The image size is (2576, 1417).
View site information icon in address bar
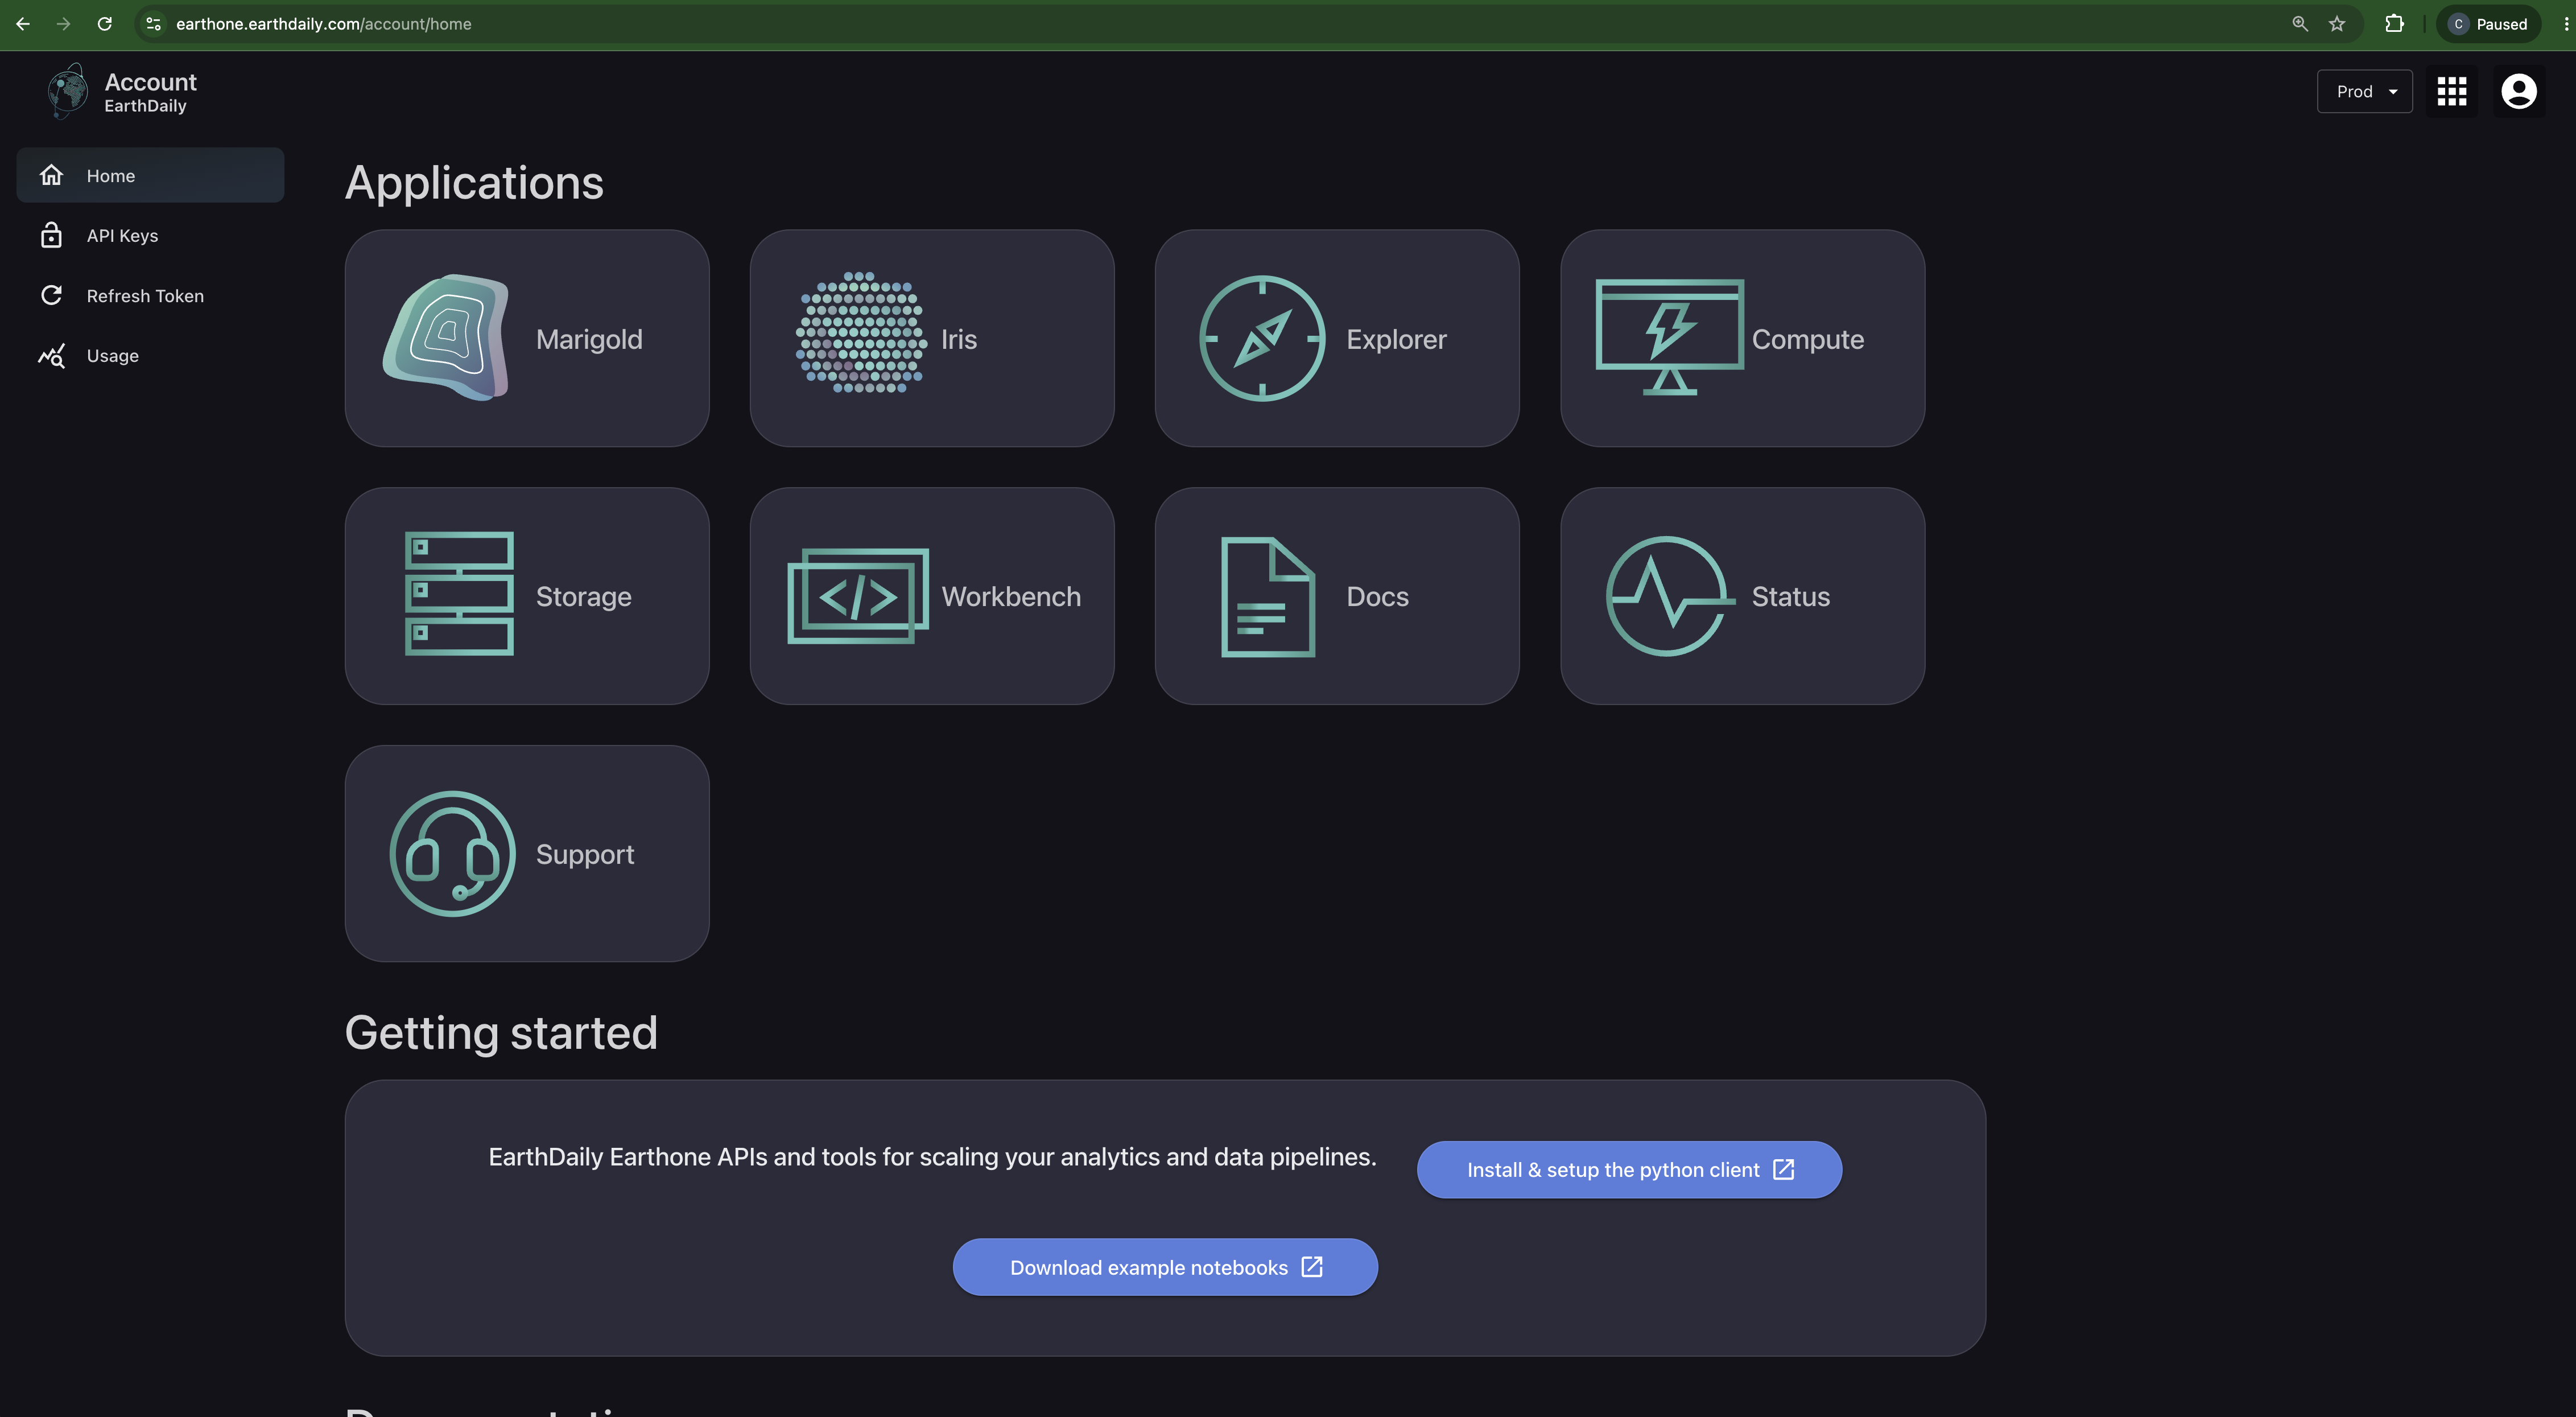point(154,24)
